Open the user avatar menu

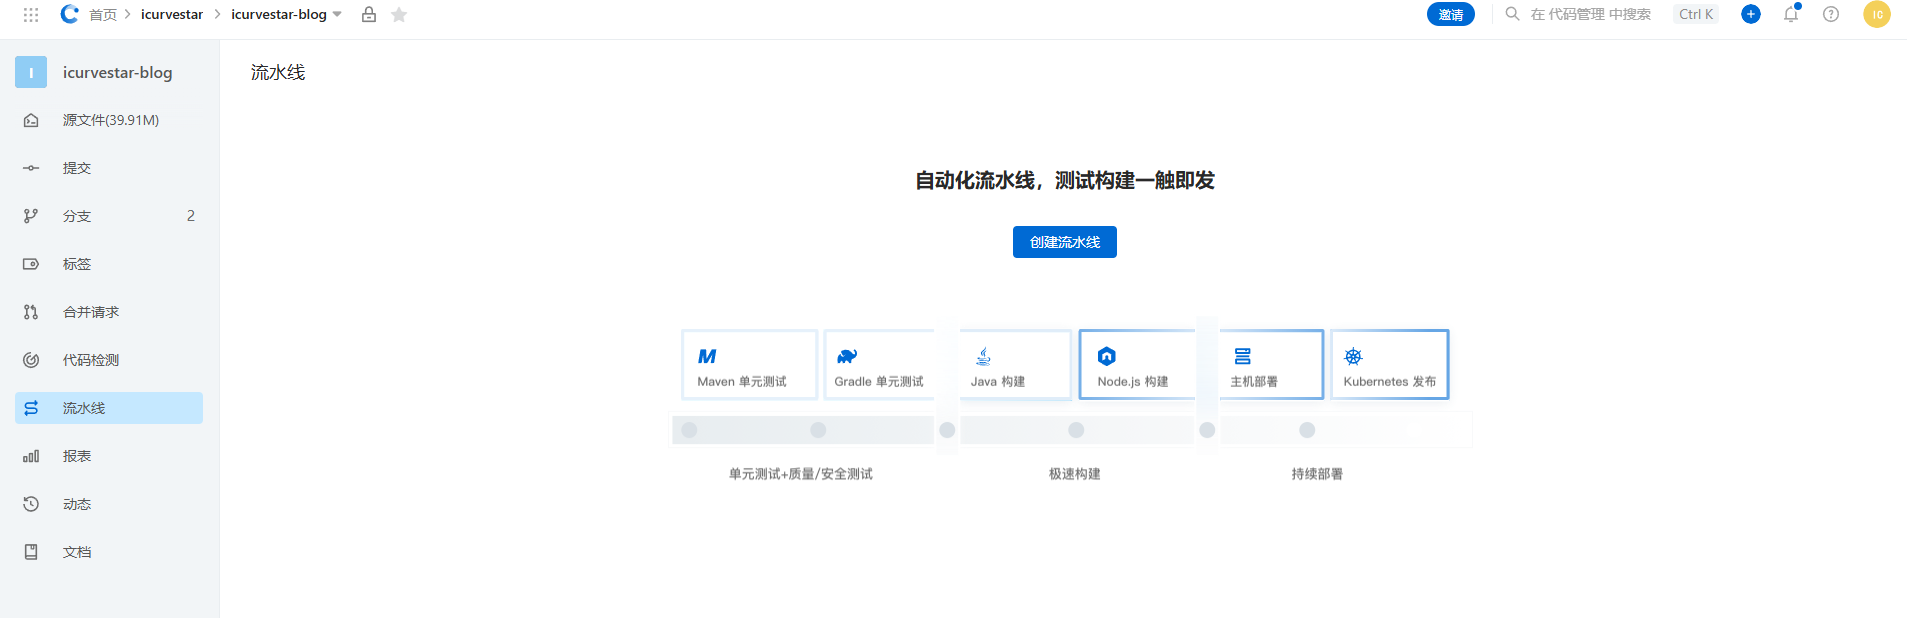point(1876,15)
